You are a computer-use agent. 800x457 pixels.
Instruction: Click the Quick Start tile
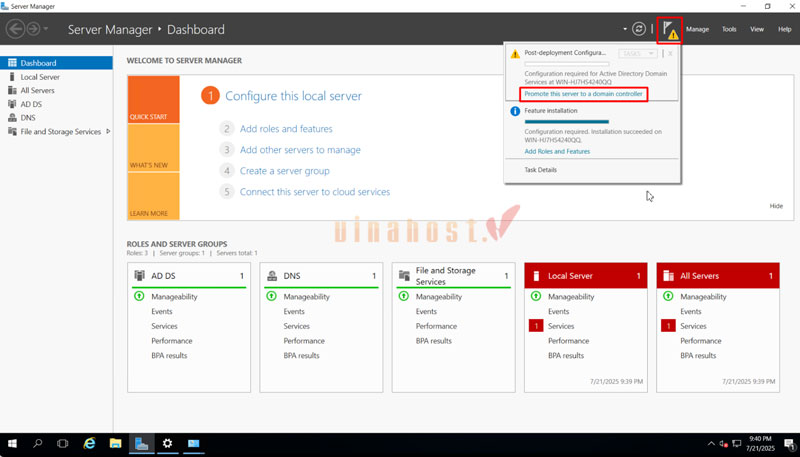click(x=154, y=99)
